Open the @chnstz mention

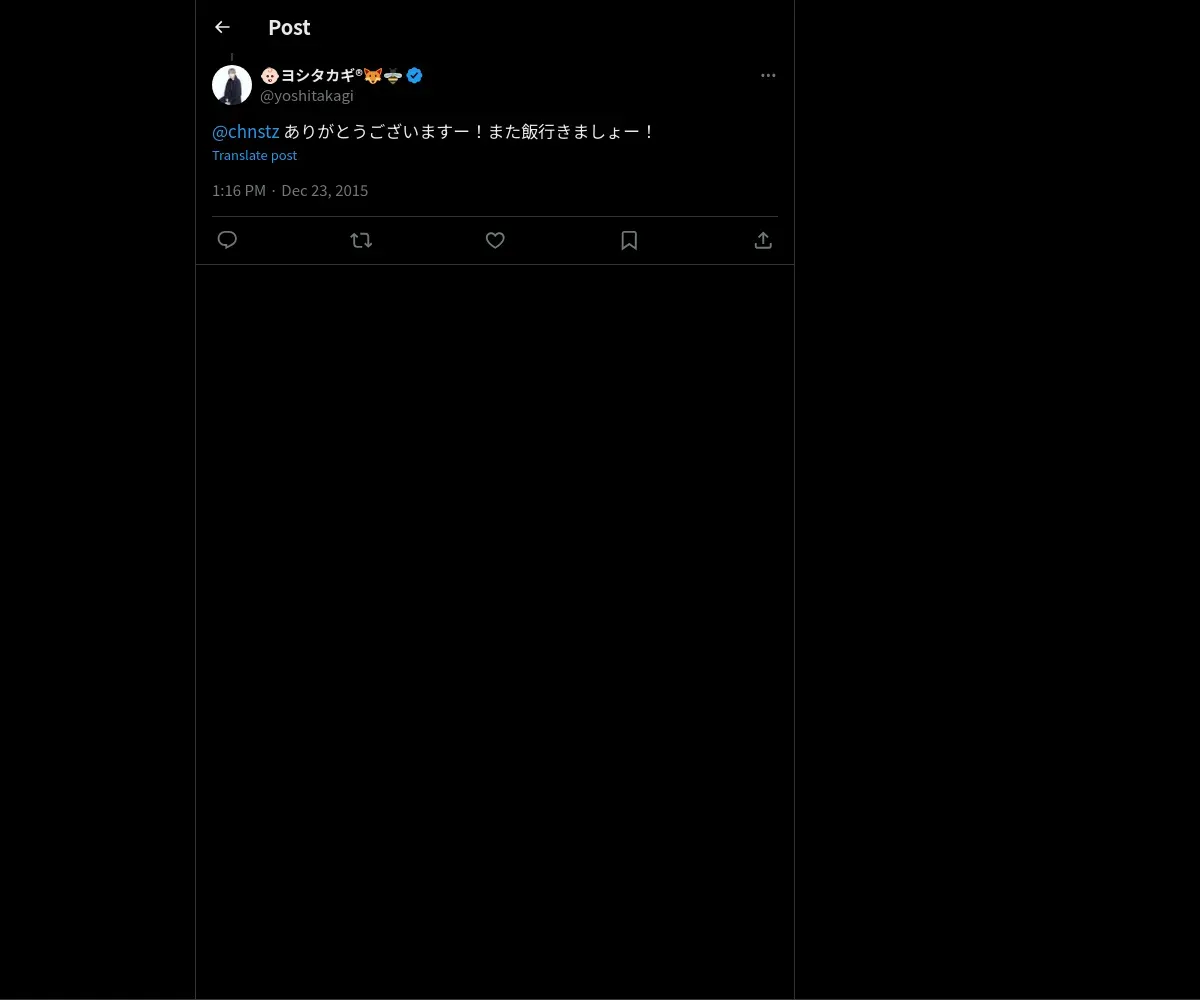pos(246,132)
